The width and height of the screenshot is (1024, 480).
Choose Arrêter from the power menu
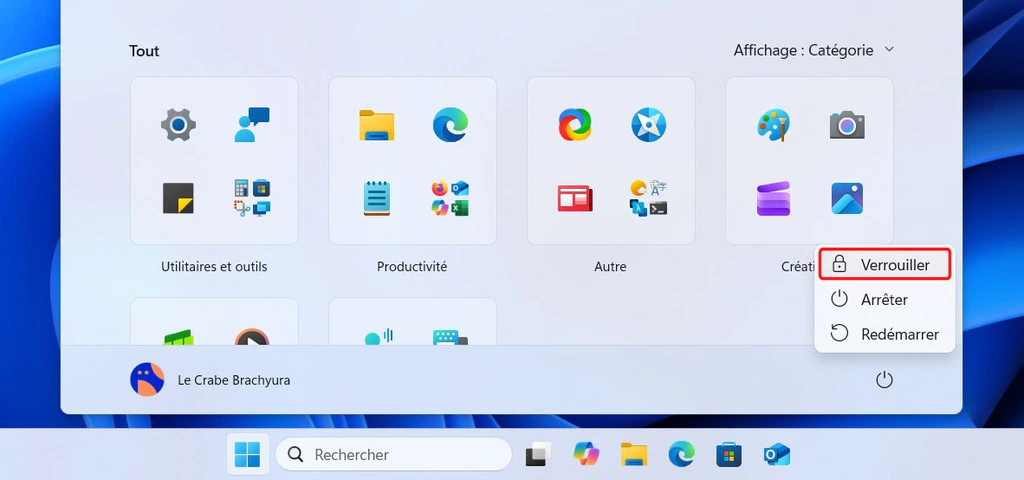[x=884, y=299]
